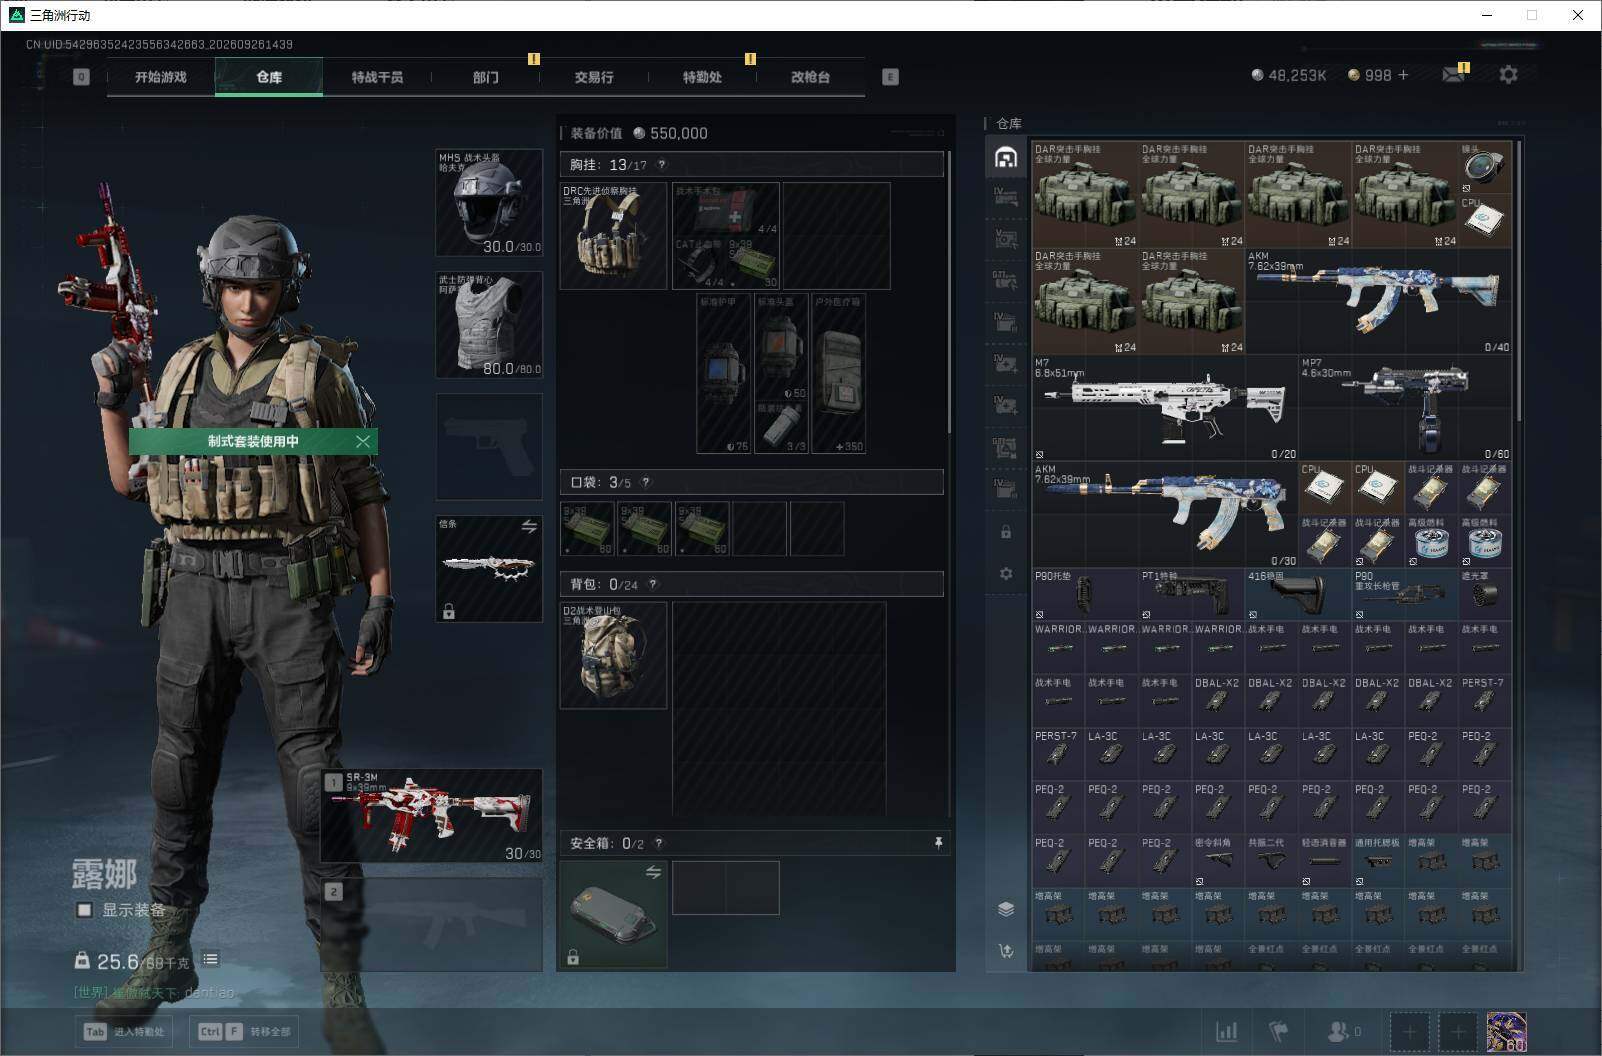
Task: Select the 密令斜角 grip item
Action: (x=1218, y=861)
